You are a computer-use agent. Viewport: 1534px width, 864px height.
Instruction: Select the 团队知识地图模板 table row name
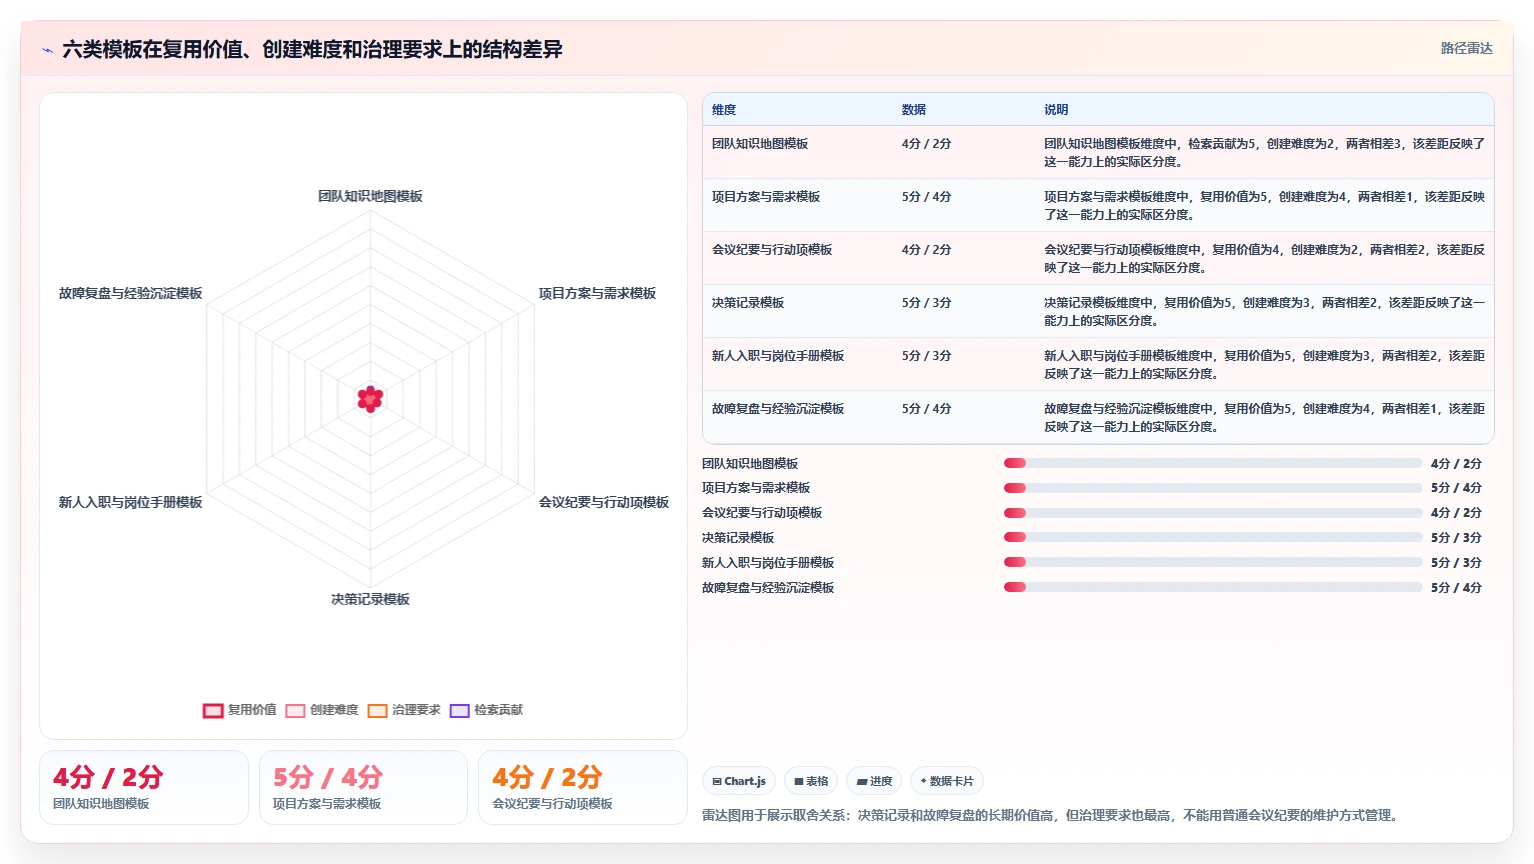(x=760, y=144)
